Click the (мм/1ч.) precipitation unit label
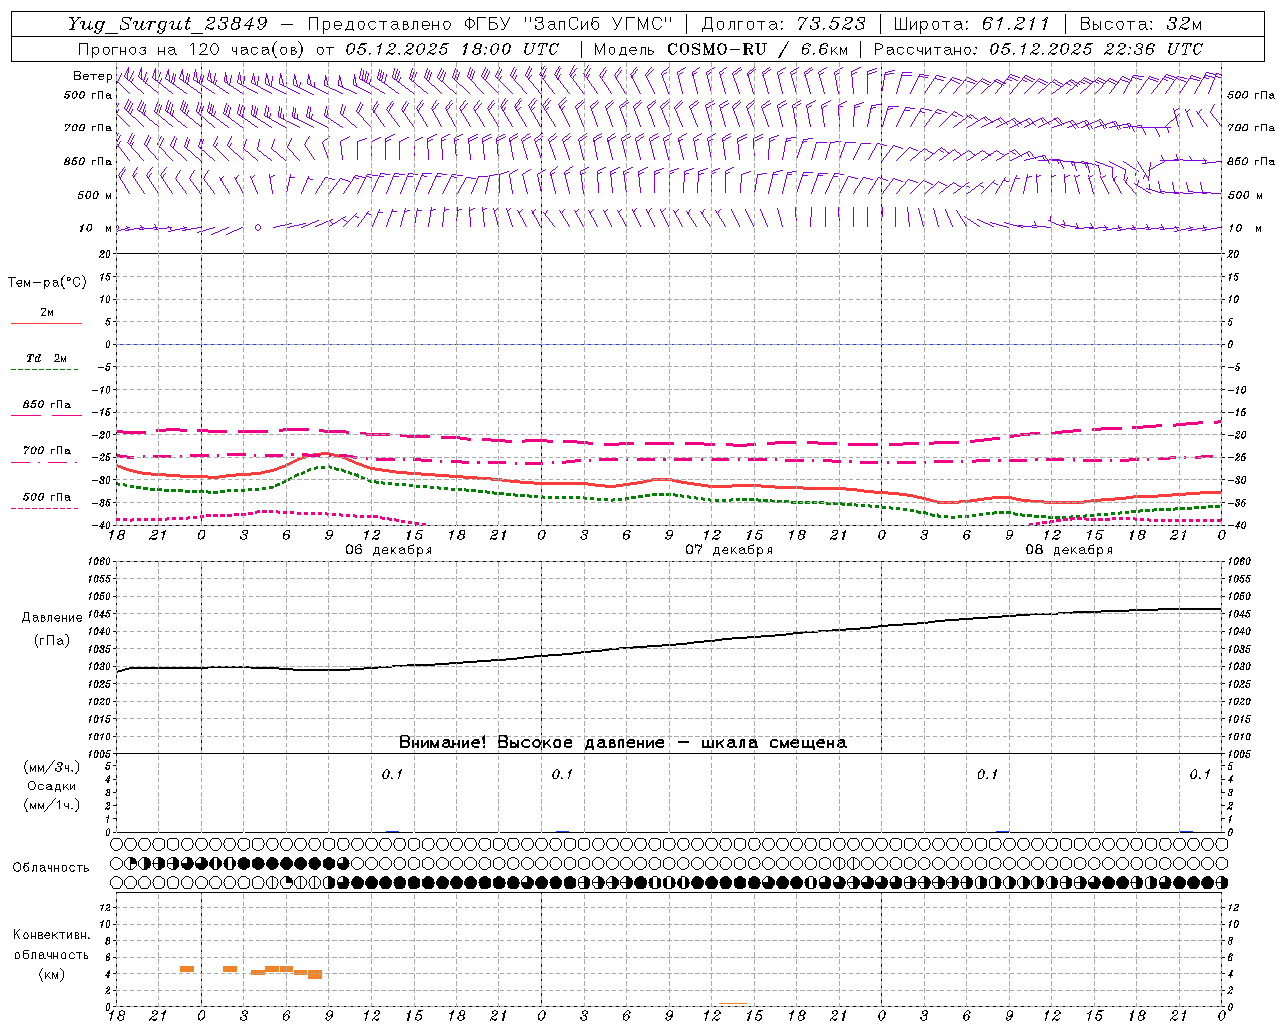Viewport: 1280px width, 1024px height. 52,805
